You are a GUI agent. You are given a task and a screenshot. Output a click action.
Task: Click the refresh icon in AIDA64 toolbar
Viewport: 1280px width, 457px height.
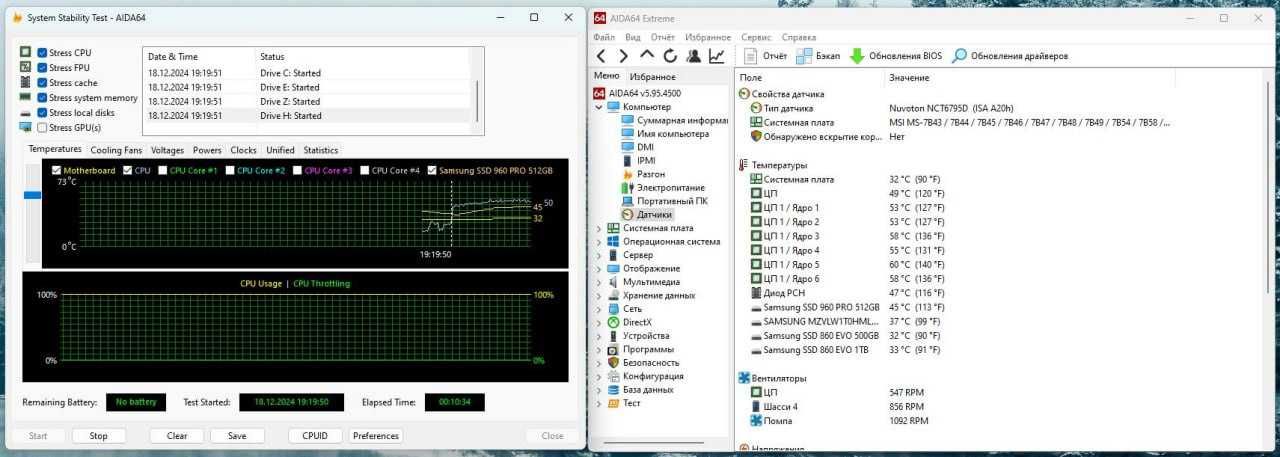pos(670,56)
